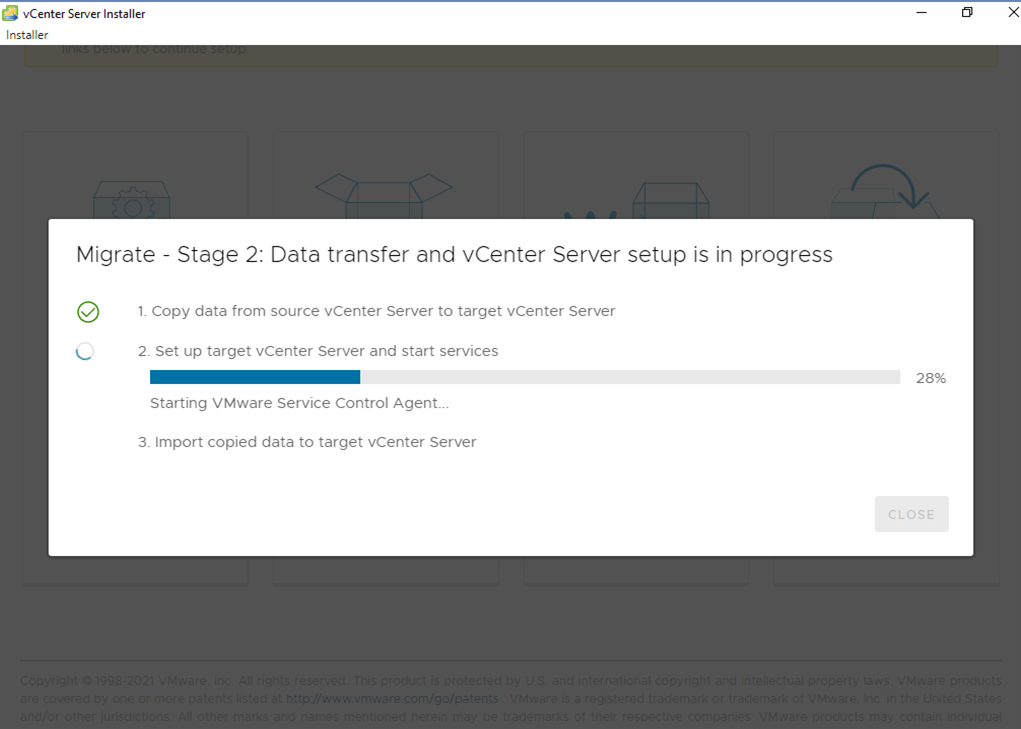
Task: Select step 1 Copy data from source text
Action: pyautogui.click(x=376, y=311)
